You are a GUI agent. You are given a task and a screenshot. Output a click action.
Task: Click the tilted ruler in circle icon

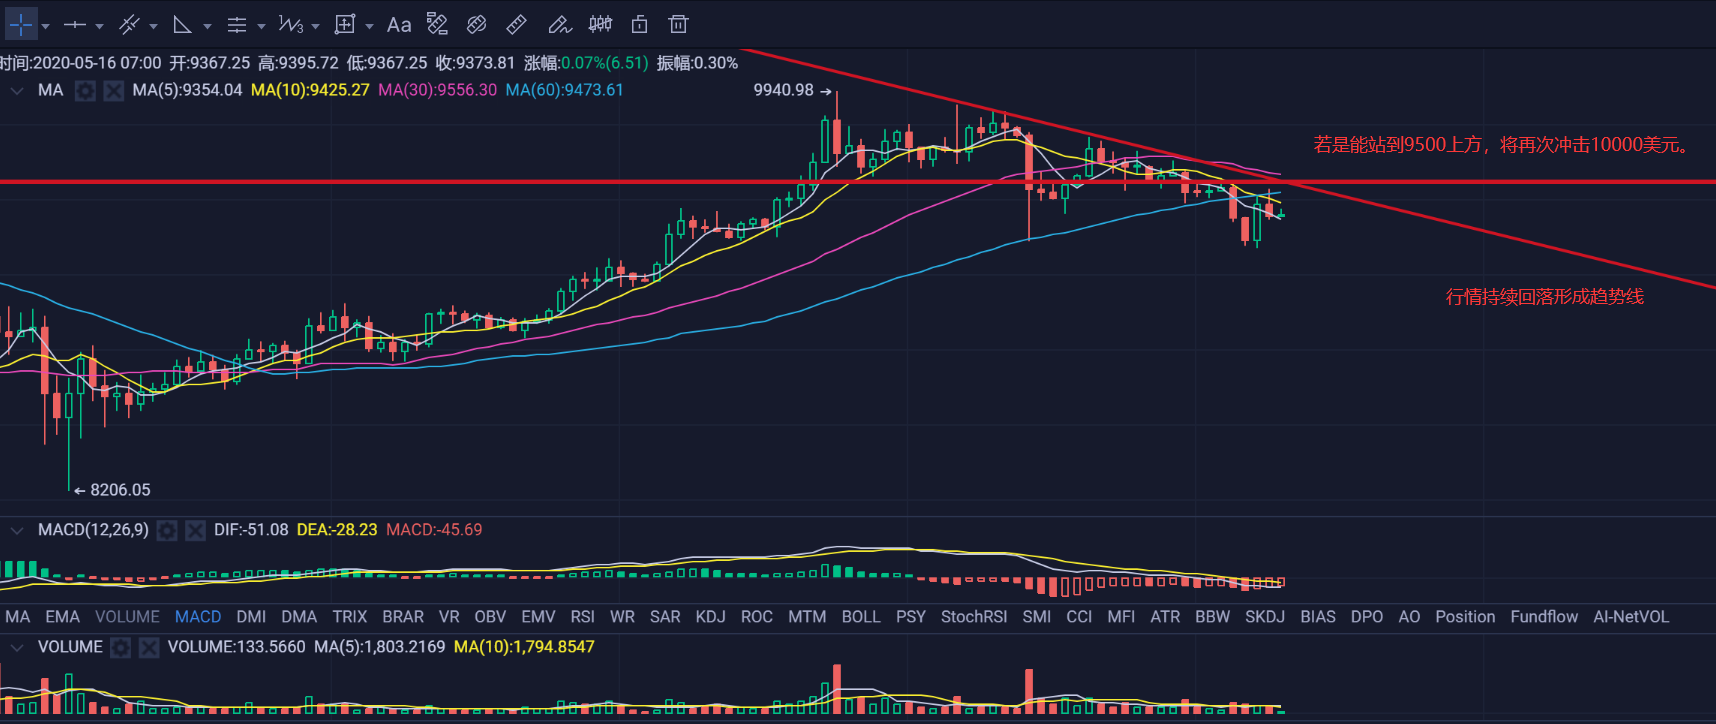click(x=477, y=24)
